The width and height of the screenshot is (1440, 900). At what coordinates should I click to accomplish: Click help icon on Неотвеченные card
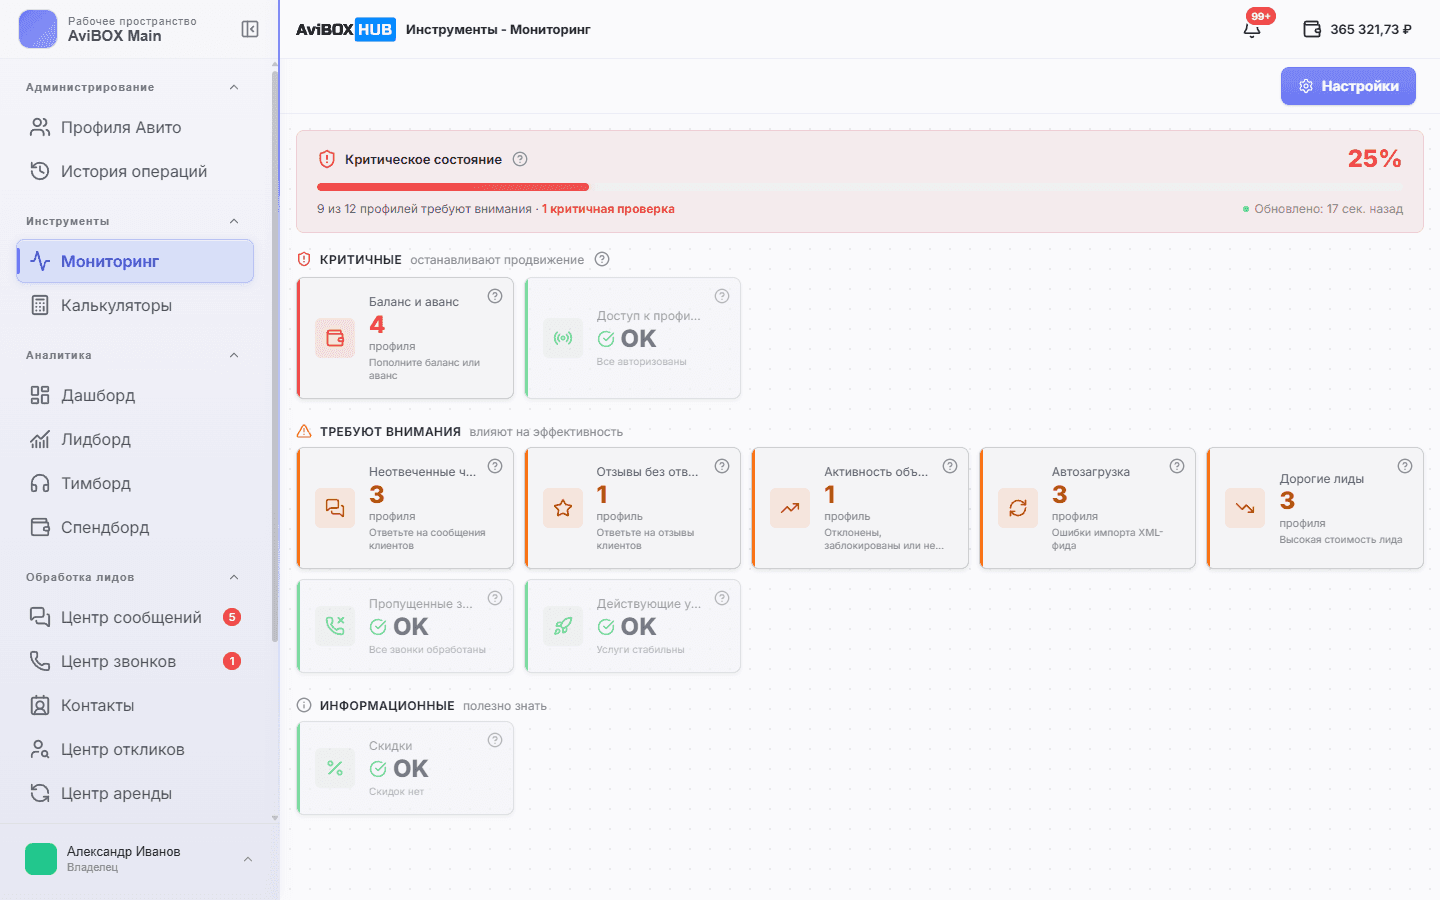tap(495, 466)
